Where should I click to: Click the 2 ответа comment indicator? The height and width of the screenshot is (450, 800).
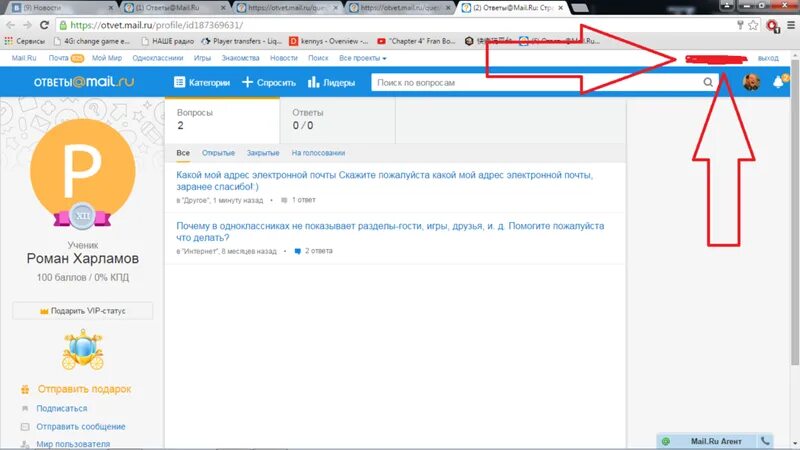point(313,251)
